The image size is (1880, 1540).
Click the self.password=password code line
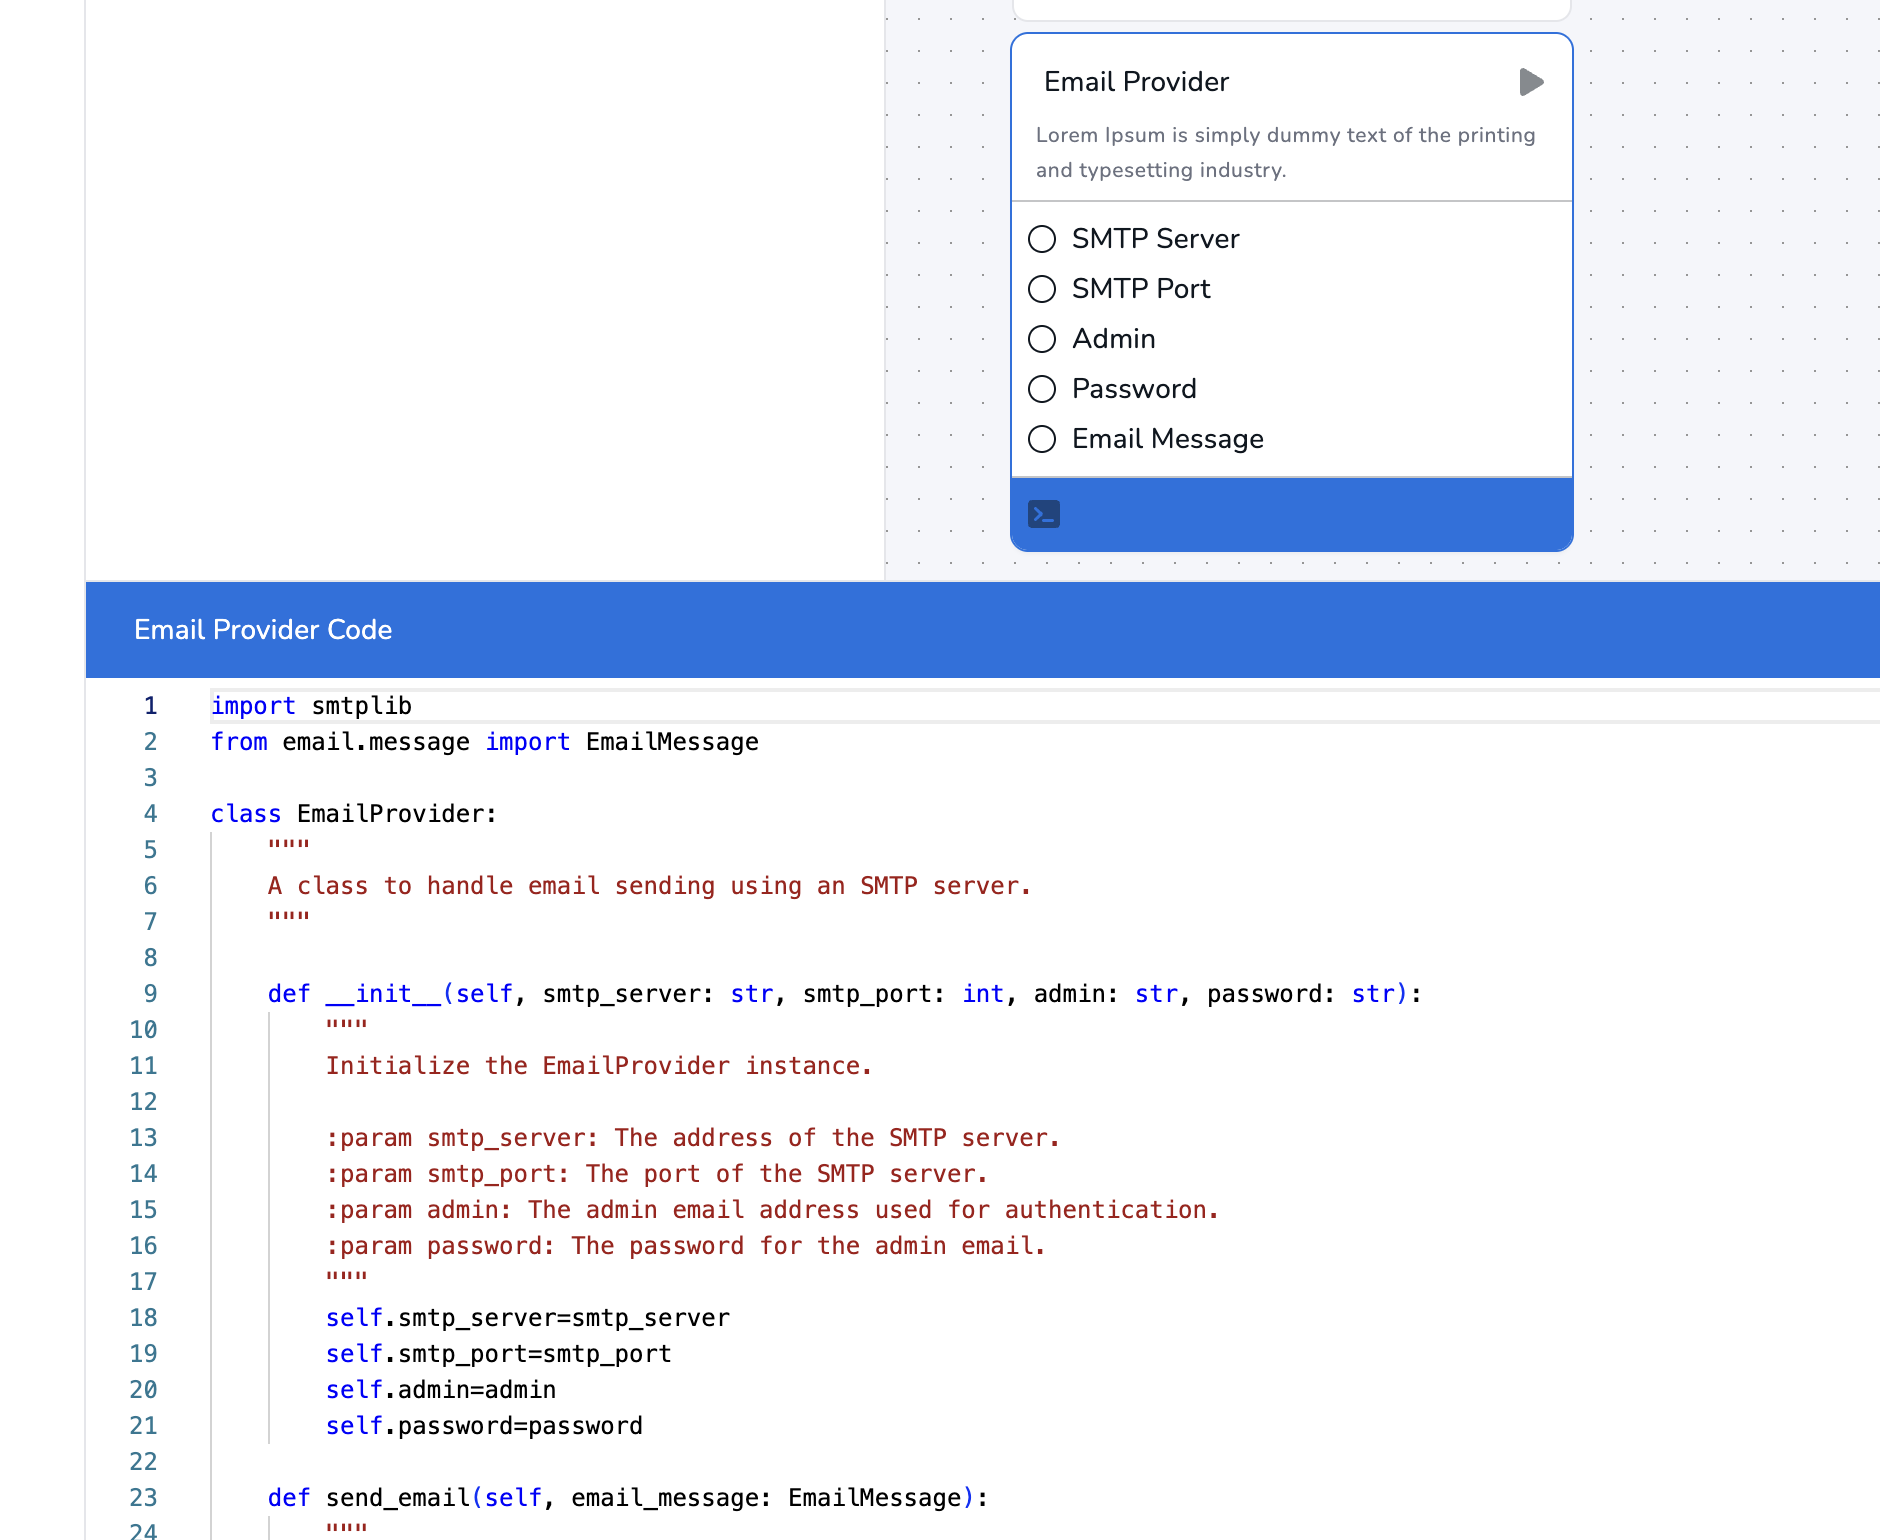(484, 1426)
